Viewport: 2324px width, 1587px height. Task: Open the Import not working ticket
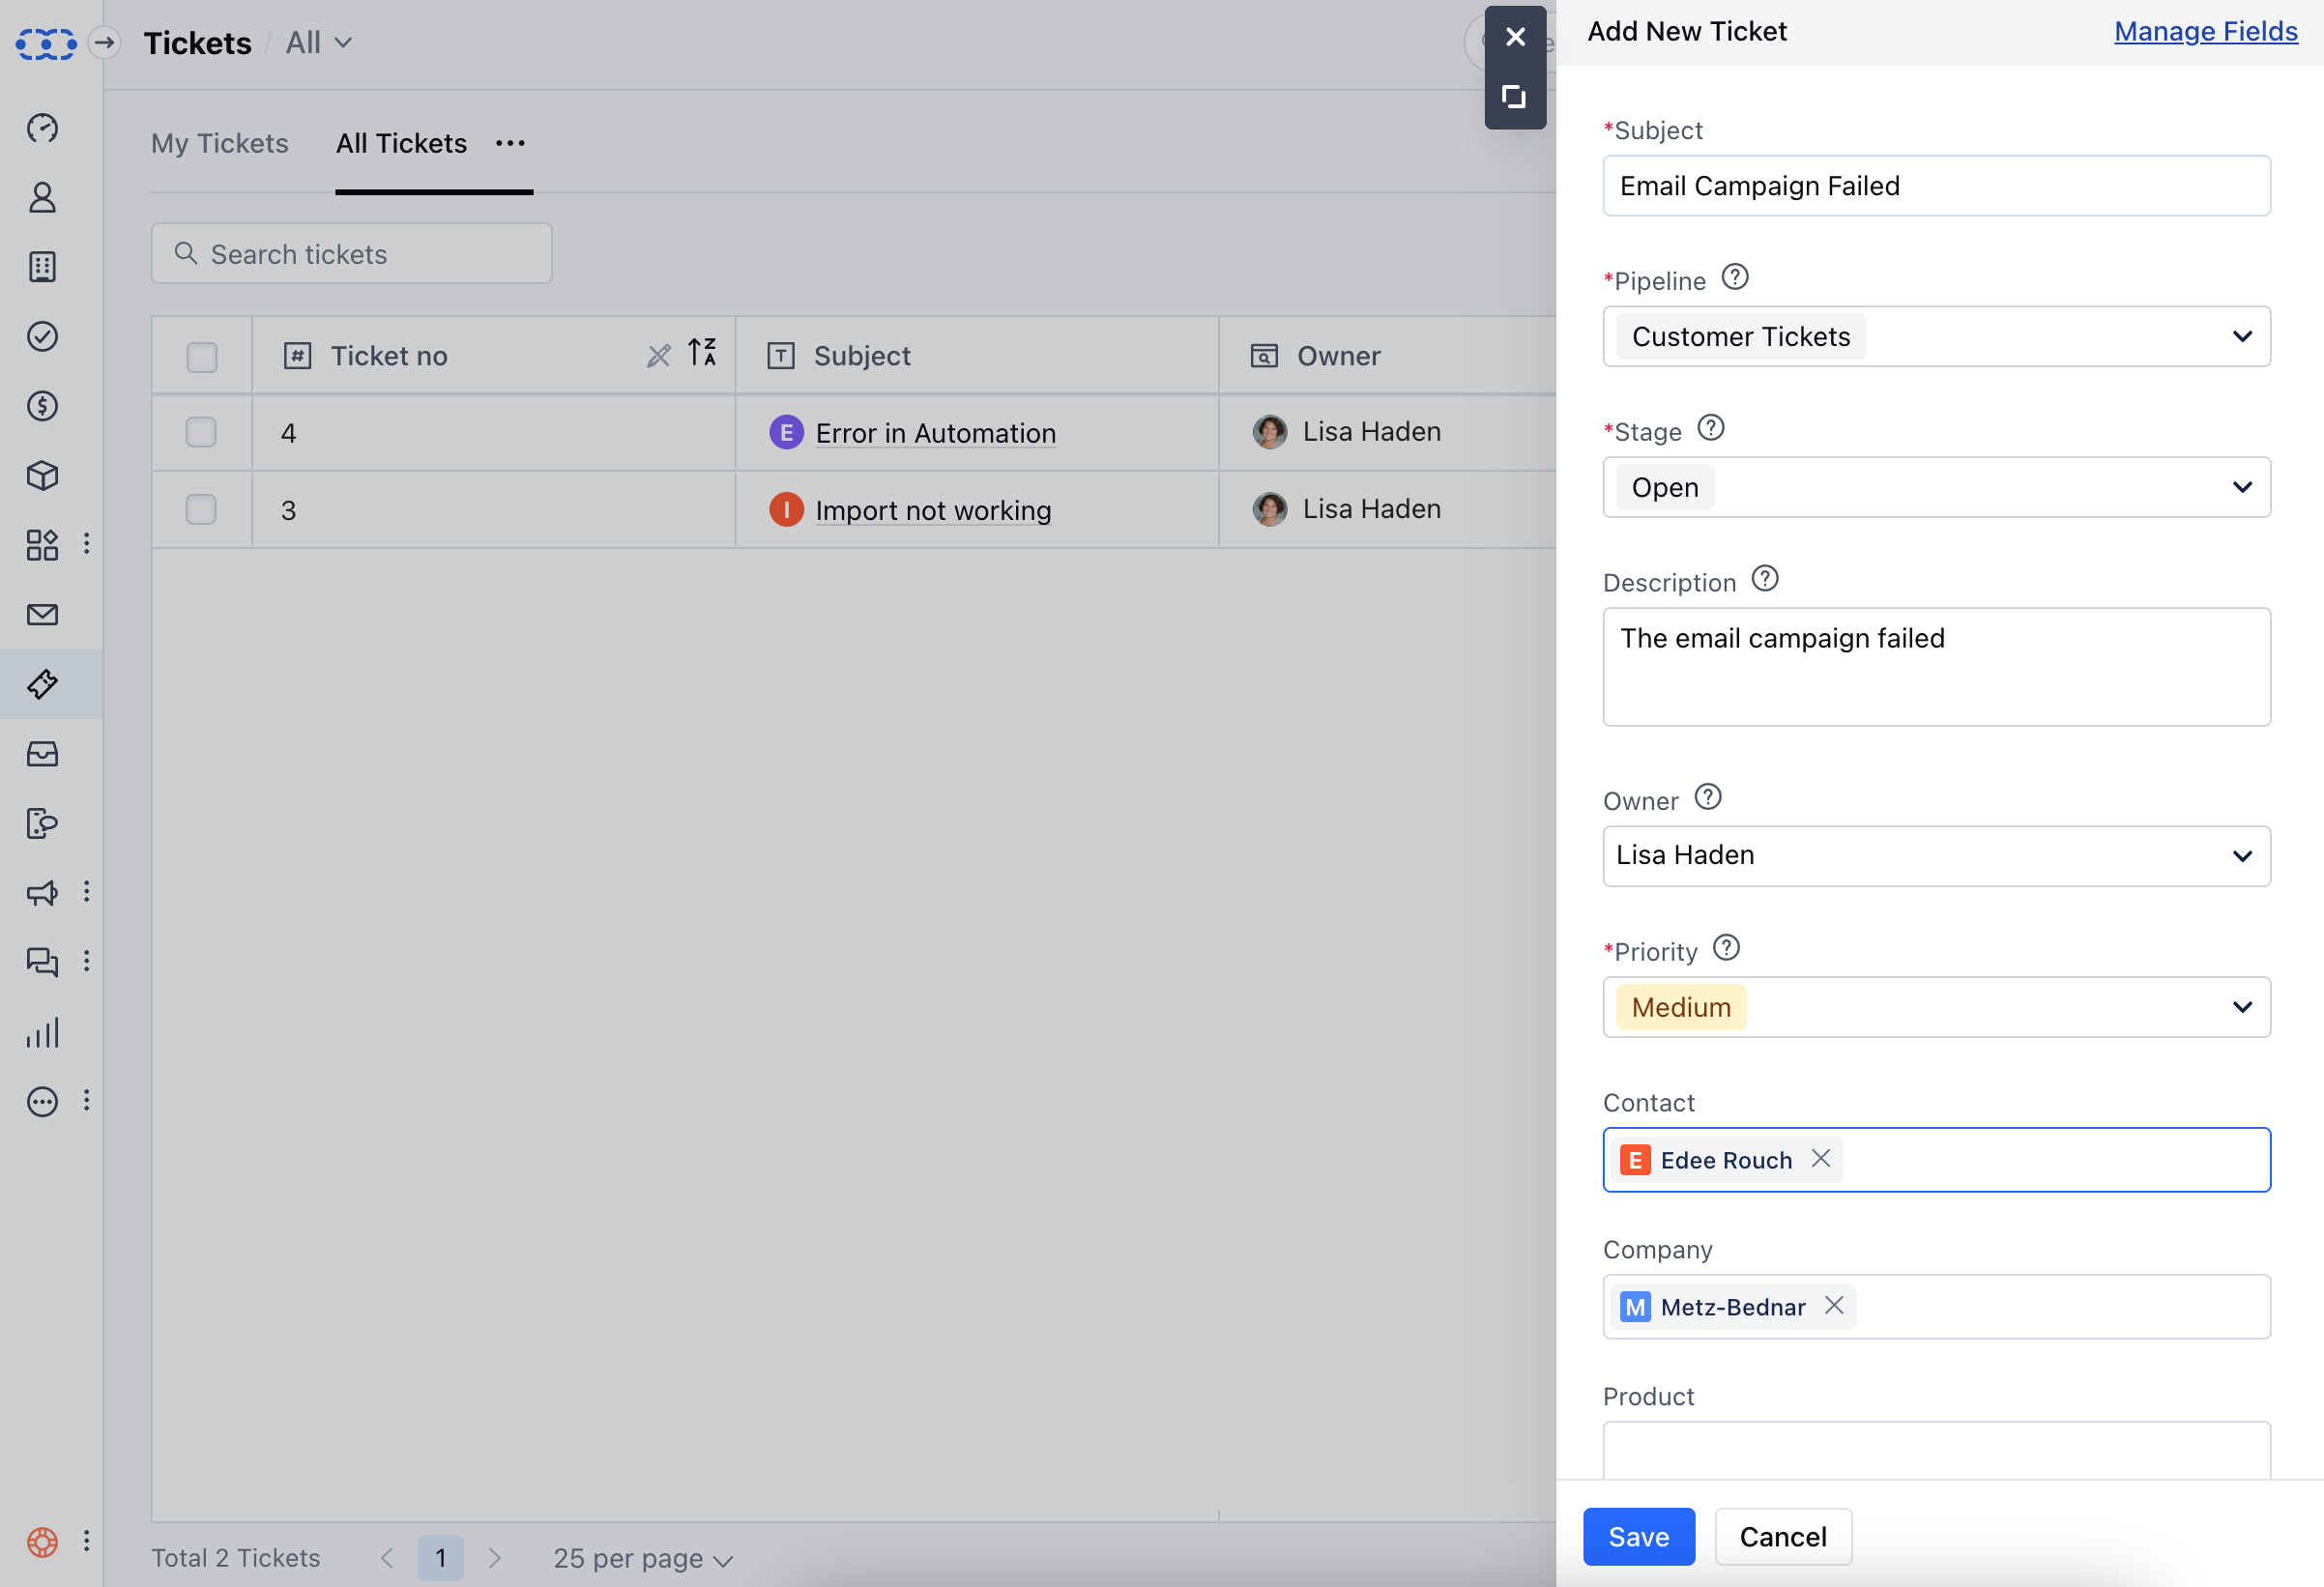click(x=933, y=510)
